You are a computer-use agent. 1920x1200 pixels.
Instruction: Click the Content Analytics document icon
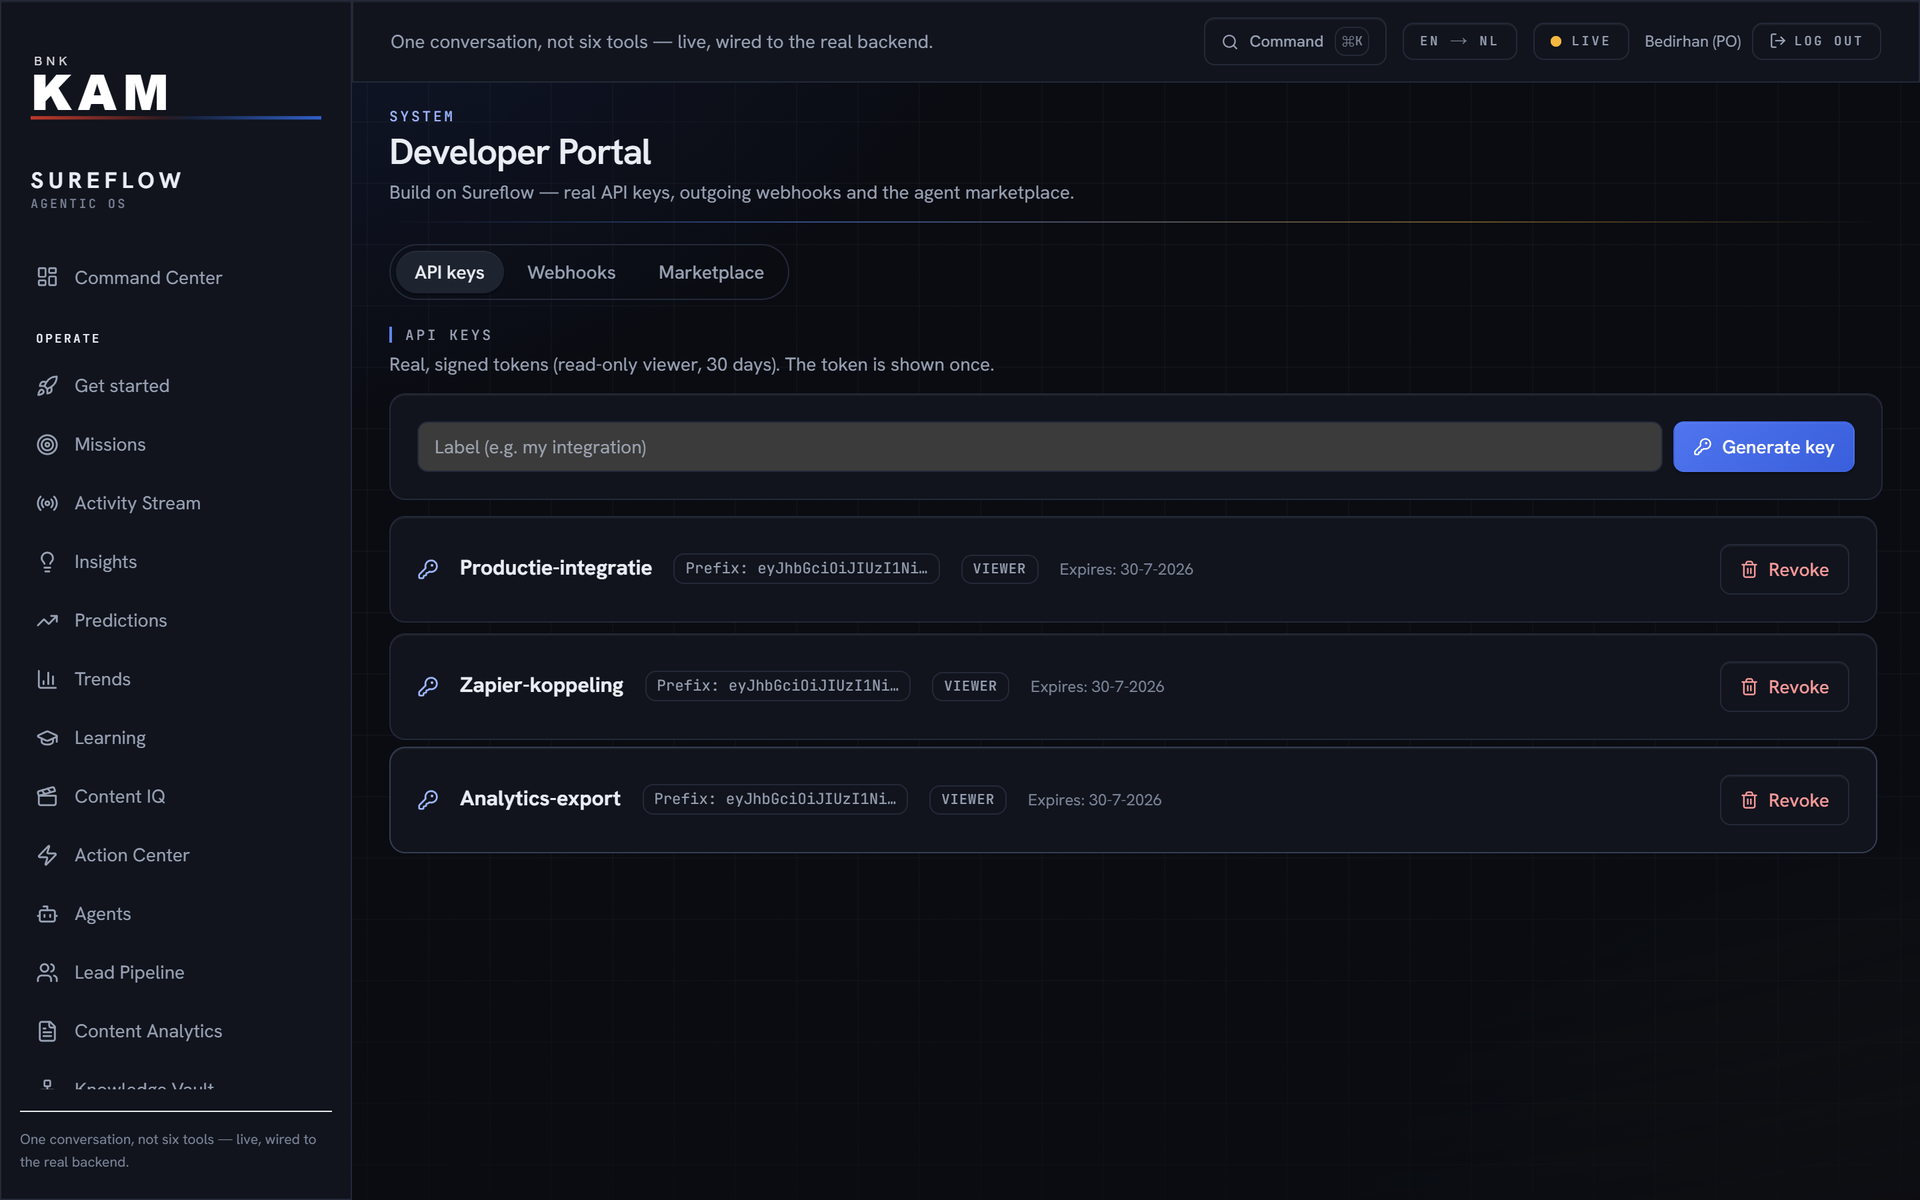[47, 1031]
